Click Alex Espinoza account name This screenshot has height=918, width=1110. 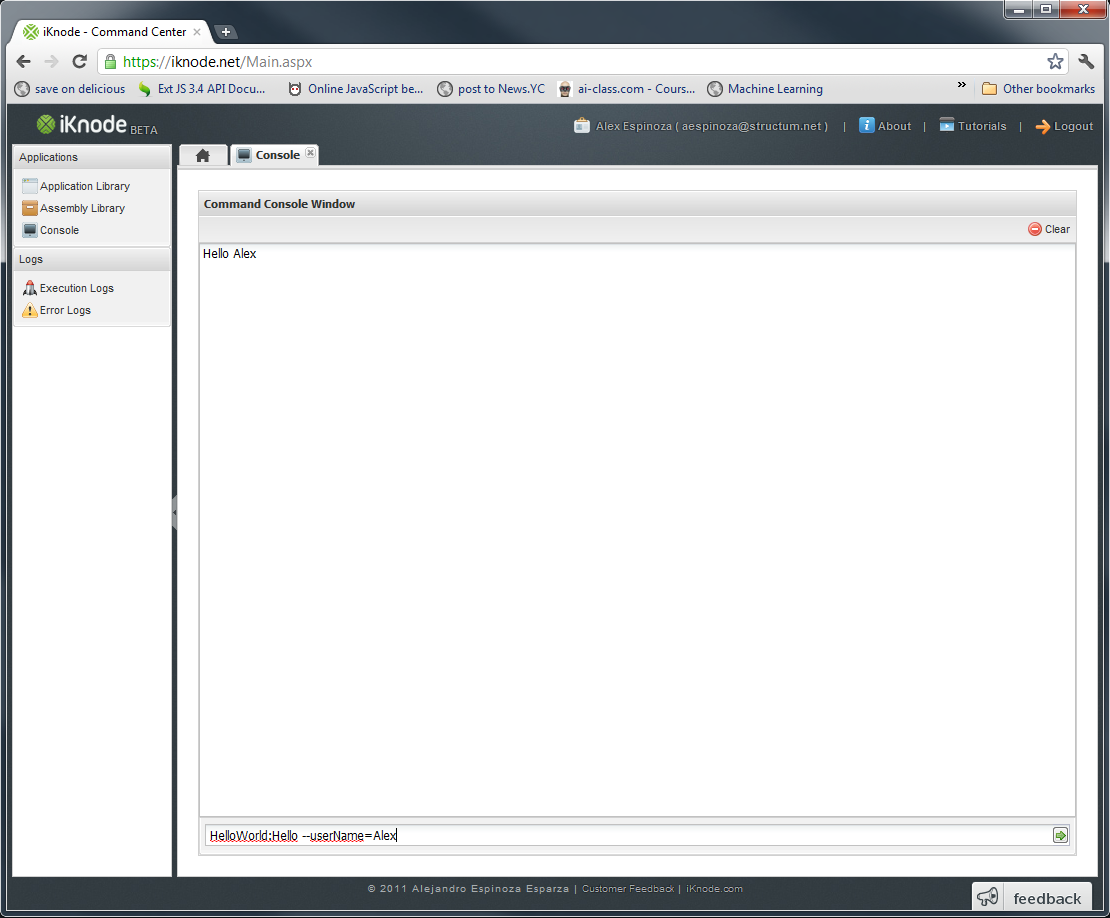pyautogui.click(x=711, y=126)
